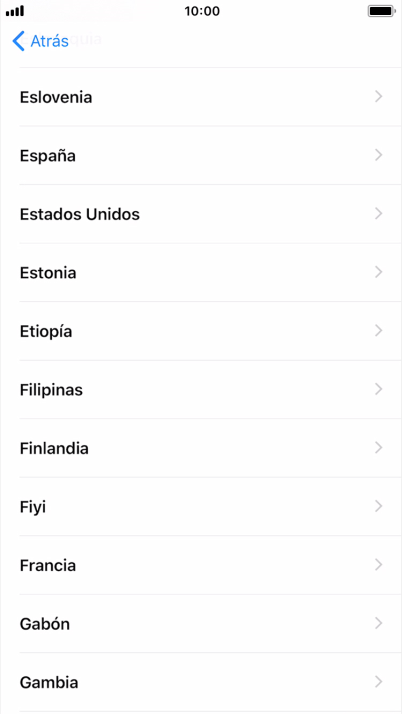
Task: Tap the blue back arrow icon
Action: (18, 41)
